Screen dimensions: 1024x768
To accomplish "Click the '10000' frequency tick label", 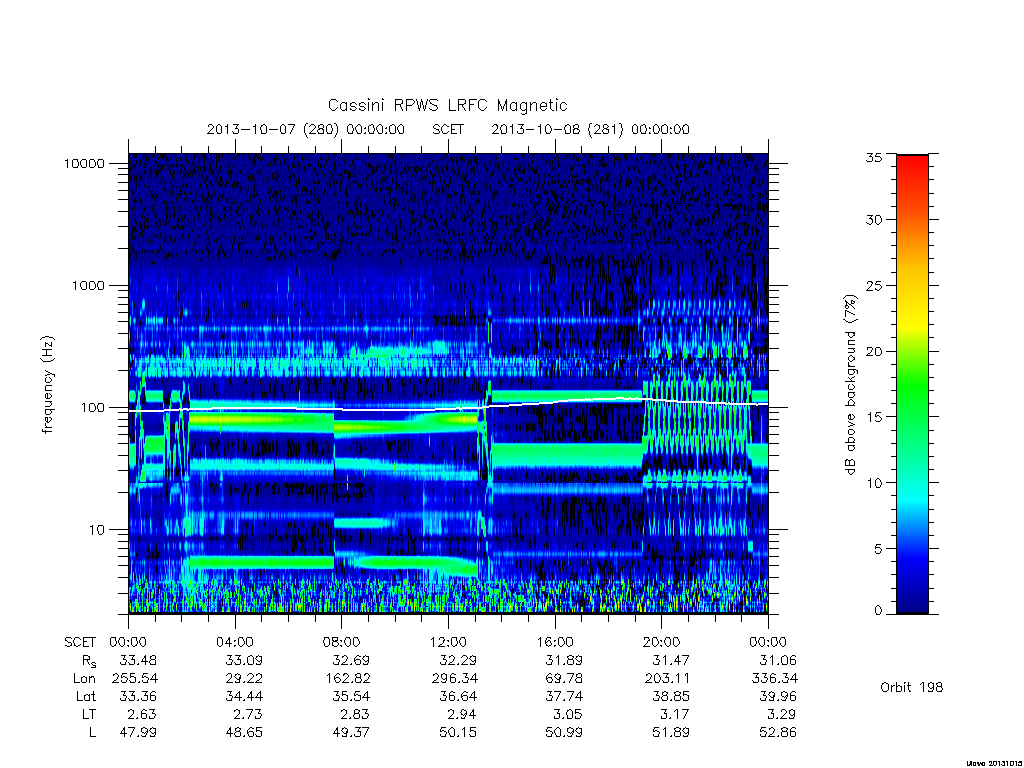I will coord(84,163).
